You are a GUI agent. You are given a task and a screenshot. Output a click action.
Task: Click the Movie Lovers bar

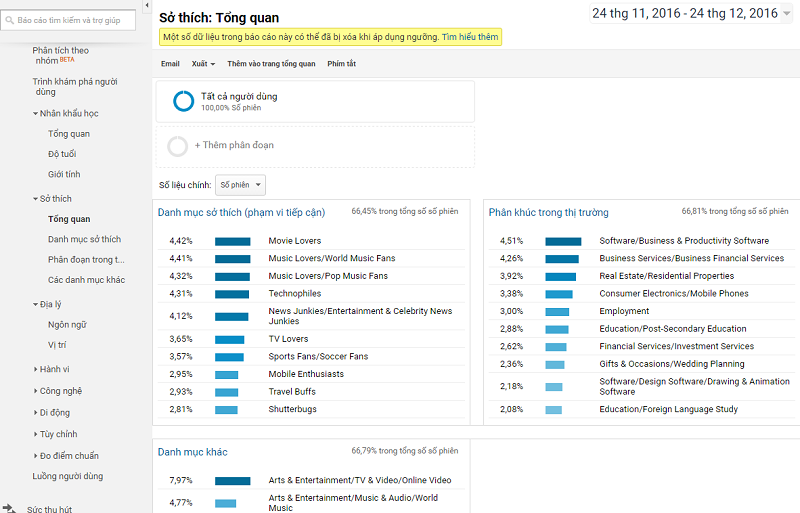(x=232, y=241)
